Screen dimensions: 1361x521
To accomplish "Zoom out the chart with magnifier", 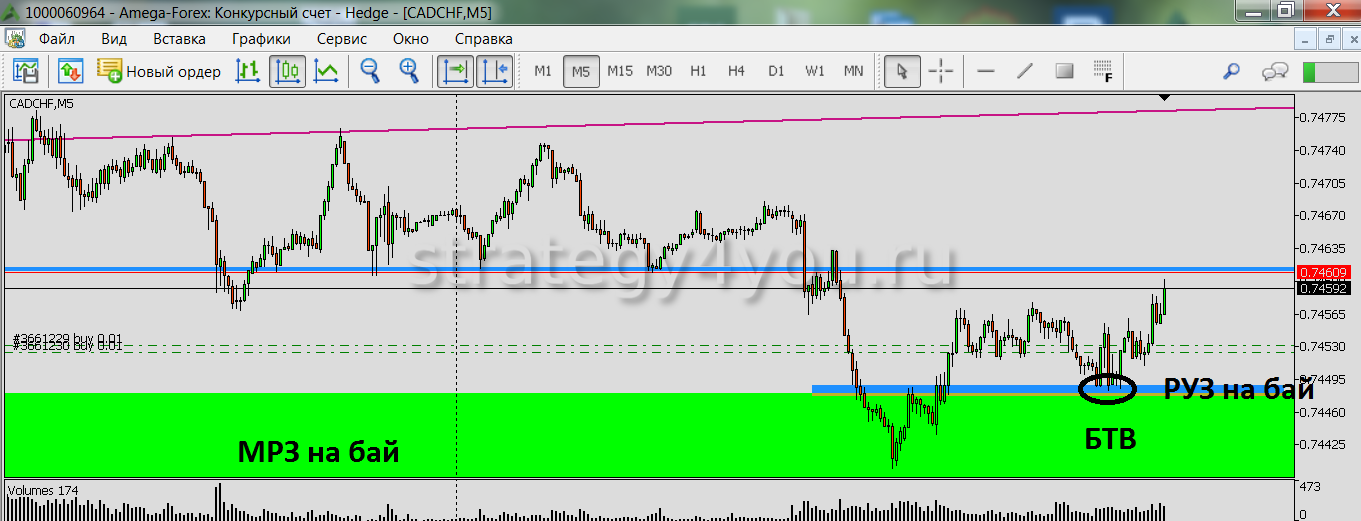I will (370, 71).
